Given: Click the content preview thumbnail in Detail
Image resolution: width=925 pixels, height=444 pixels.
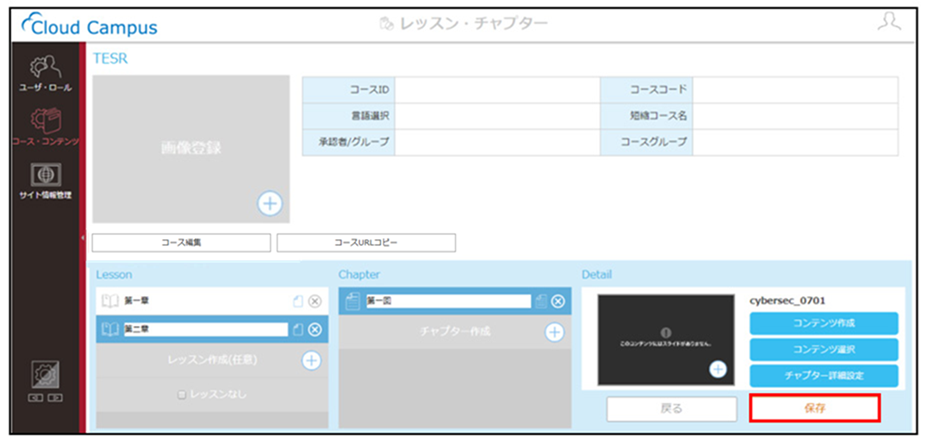Looking at the screenshot, I should (666, 340).
